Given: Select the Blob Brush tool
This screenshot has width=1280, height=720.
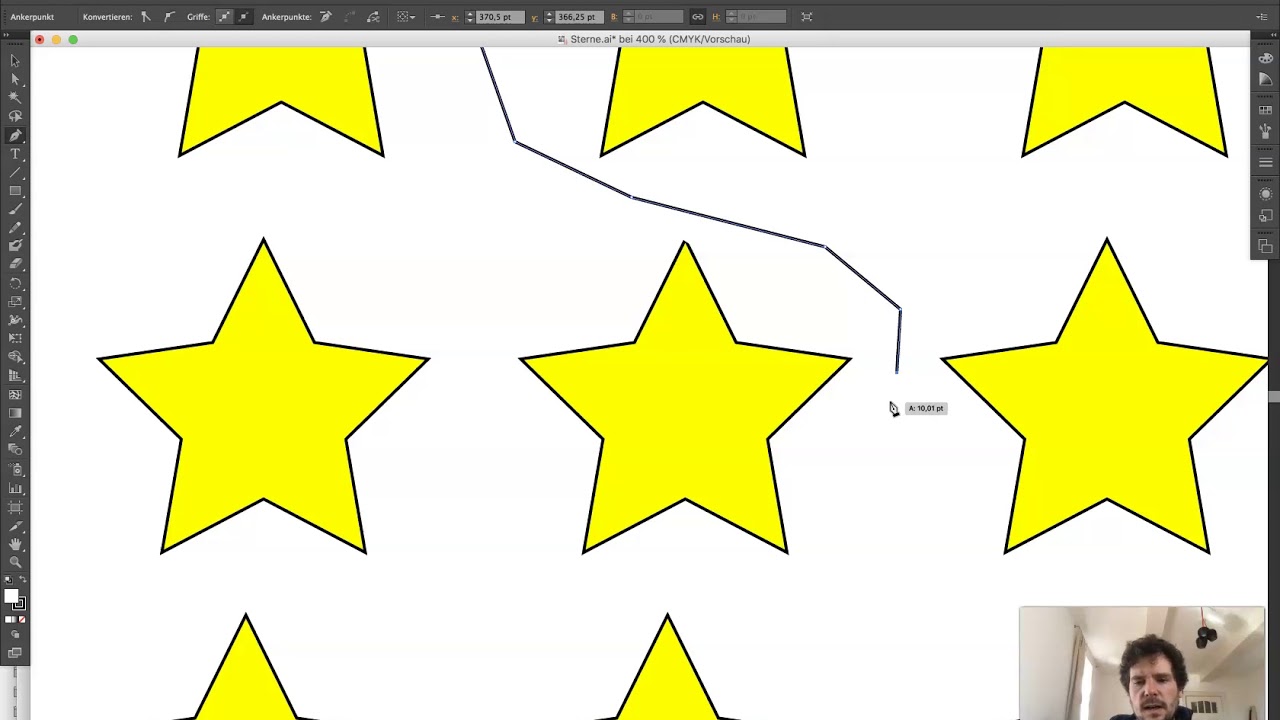Looking at the screenshot, I should tap(15, 246).
